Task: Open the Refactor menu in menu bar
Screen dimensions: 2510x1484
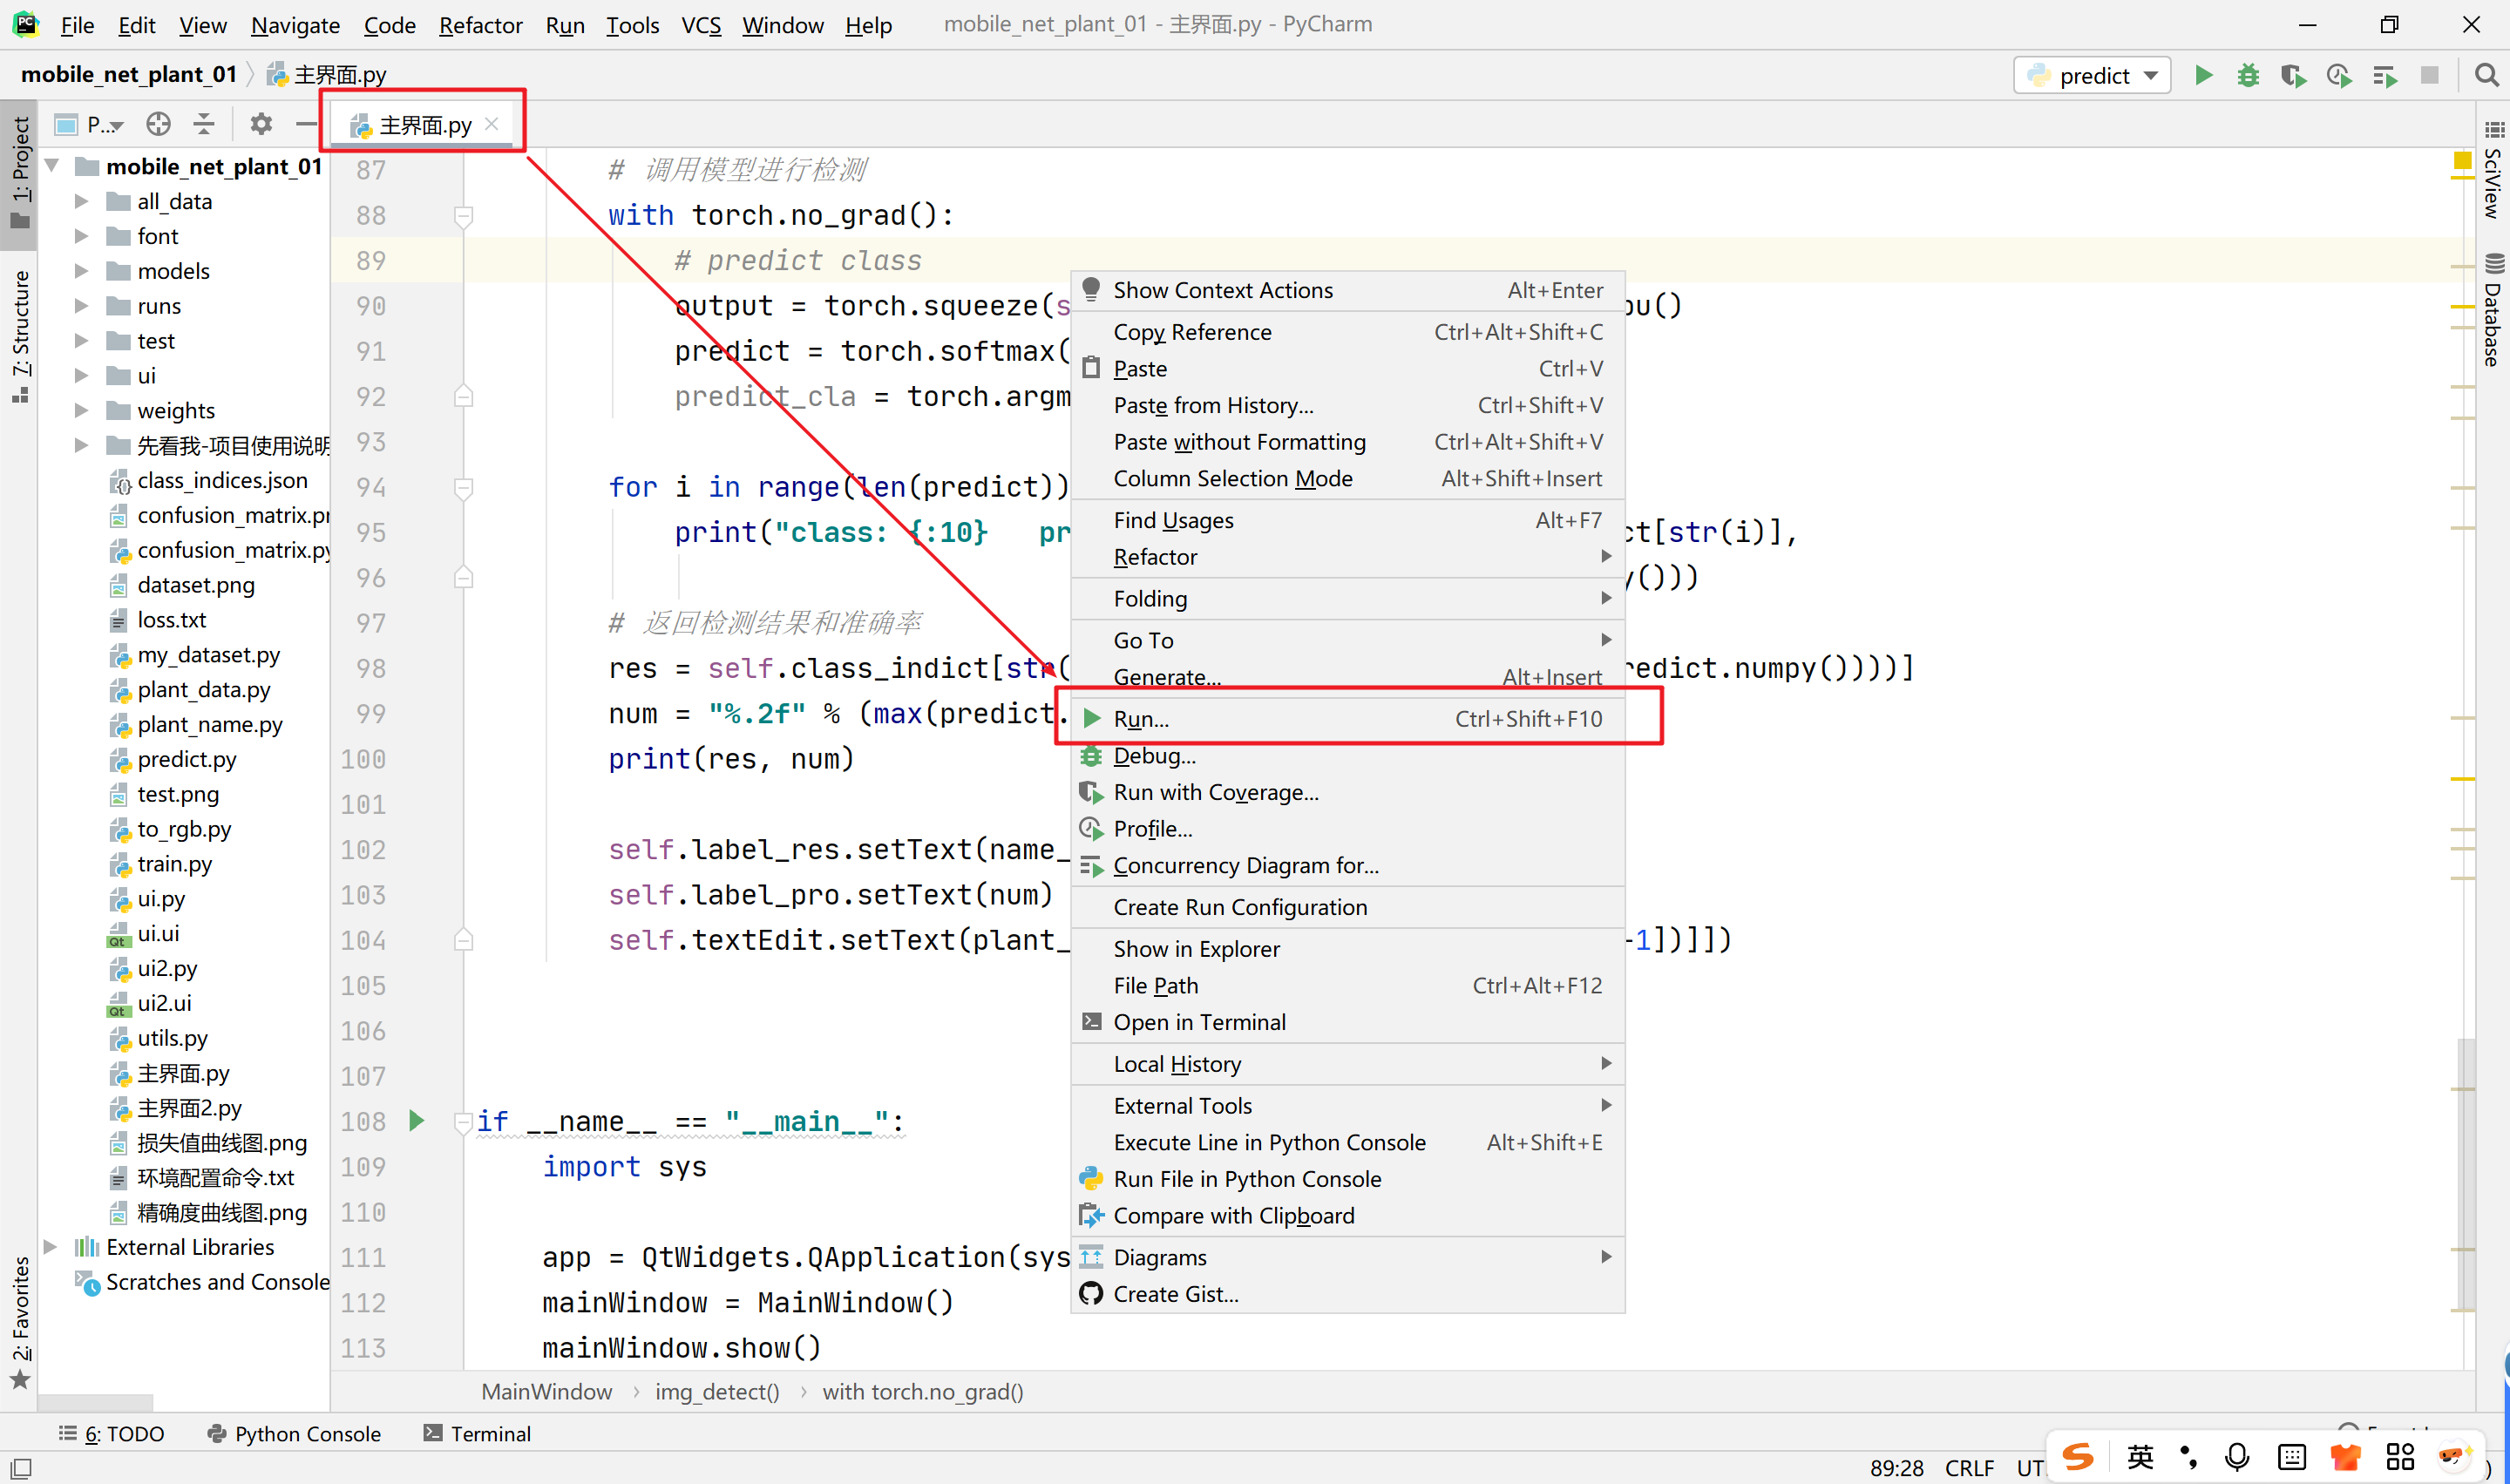Action: (x=480, y=25)
